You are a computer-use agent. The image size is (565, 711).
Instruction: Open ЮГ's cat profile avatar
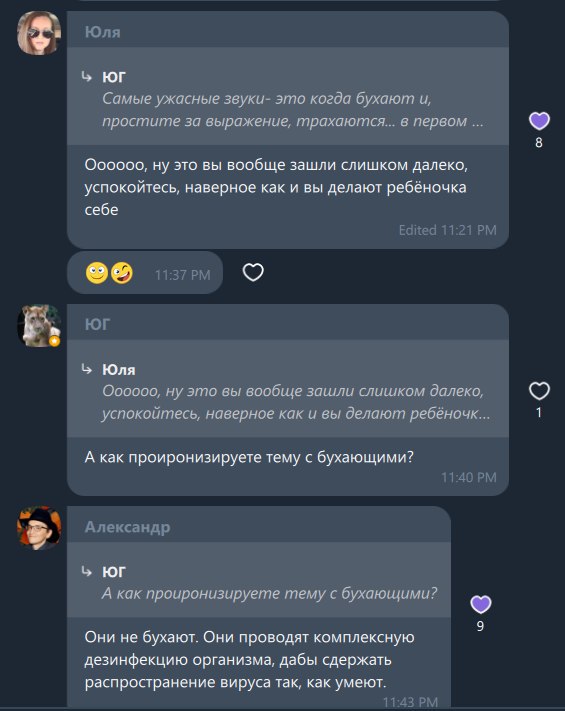39,326
